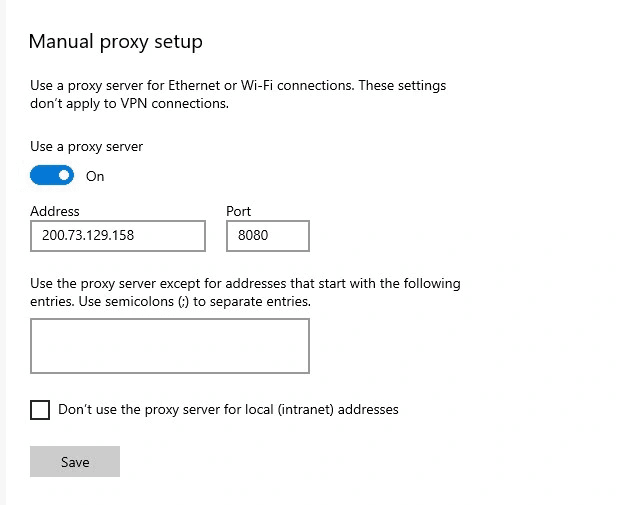Click the Use a proxy server label text
The image size is (621, 505).
click(x=86, y=147)
